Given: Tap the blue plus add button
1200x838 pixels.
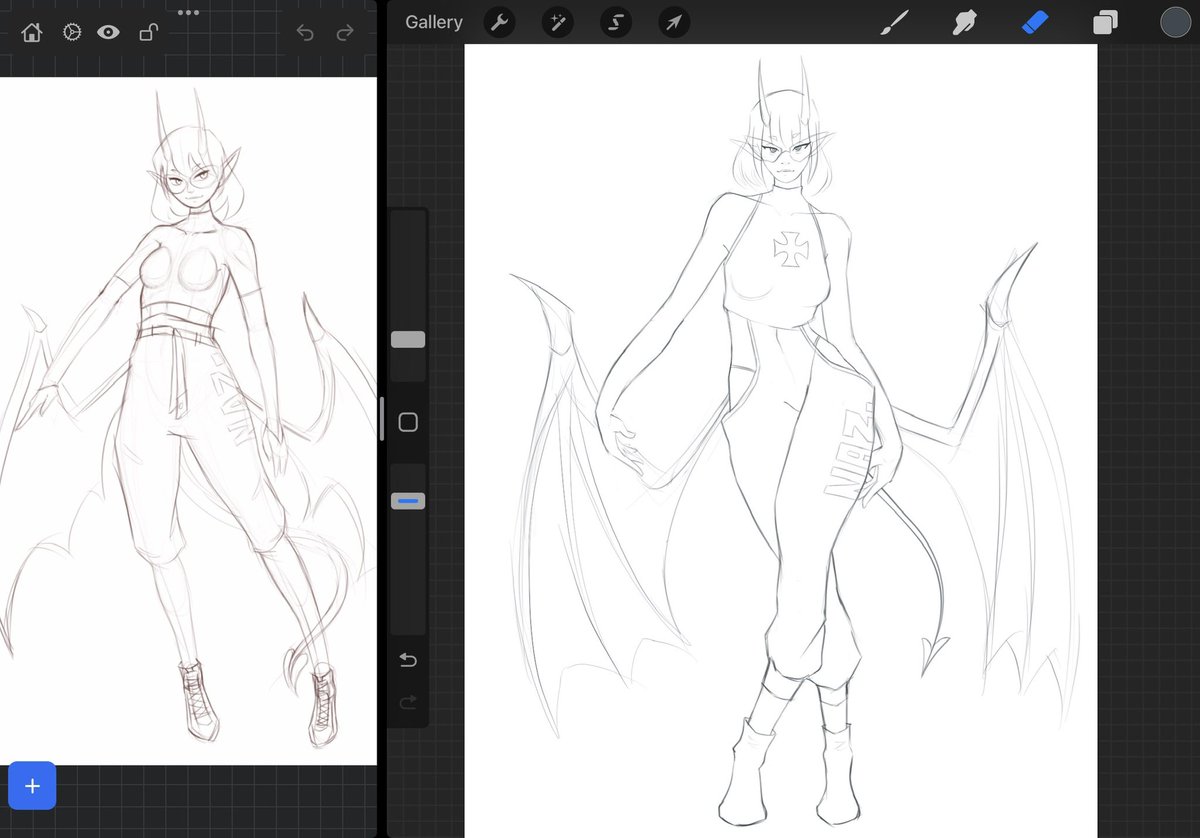Looking at the screenshot, I should tap(32, 786).
